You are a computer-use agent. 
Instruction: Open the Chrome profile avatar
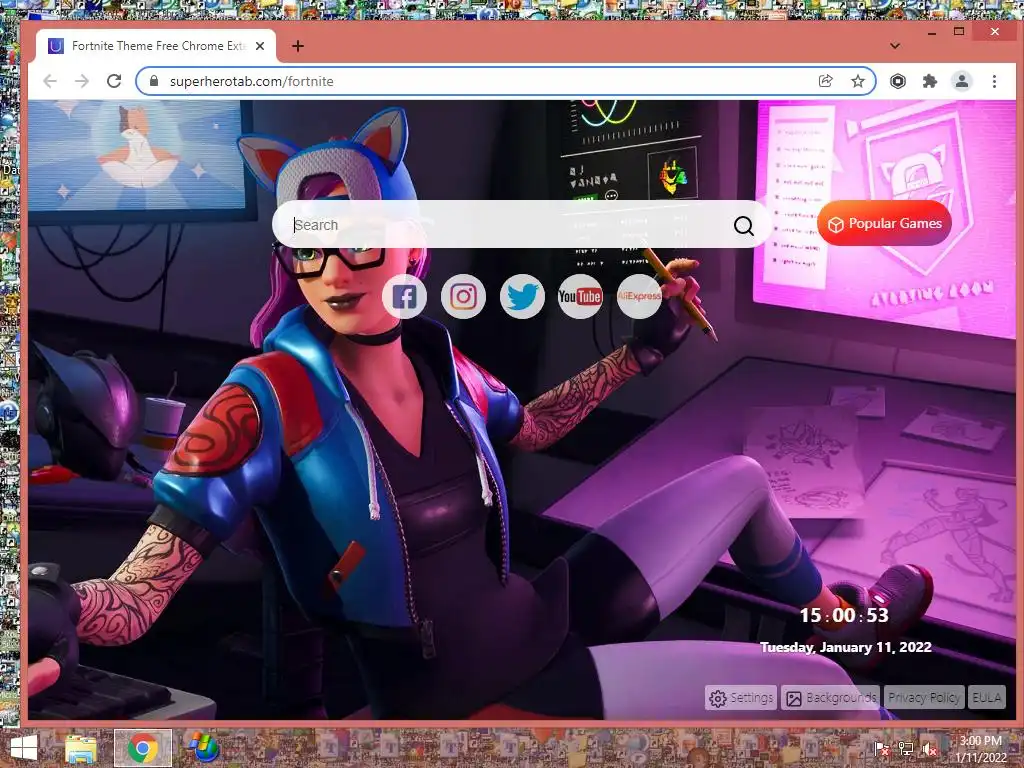961,81
